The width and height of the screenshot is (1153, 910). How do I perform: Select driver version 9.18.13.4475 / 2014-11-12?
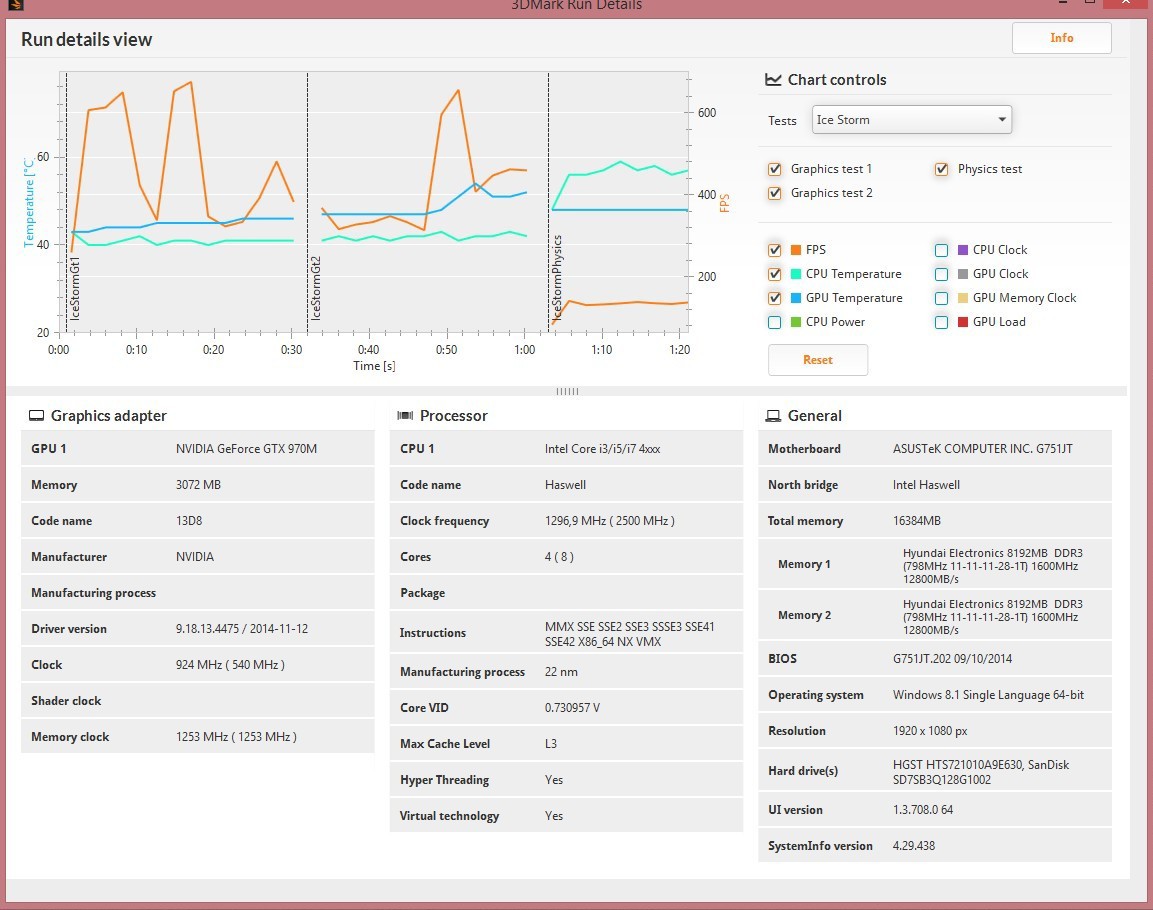point(242,629)
